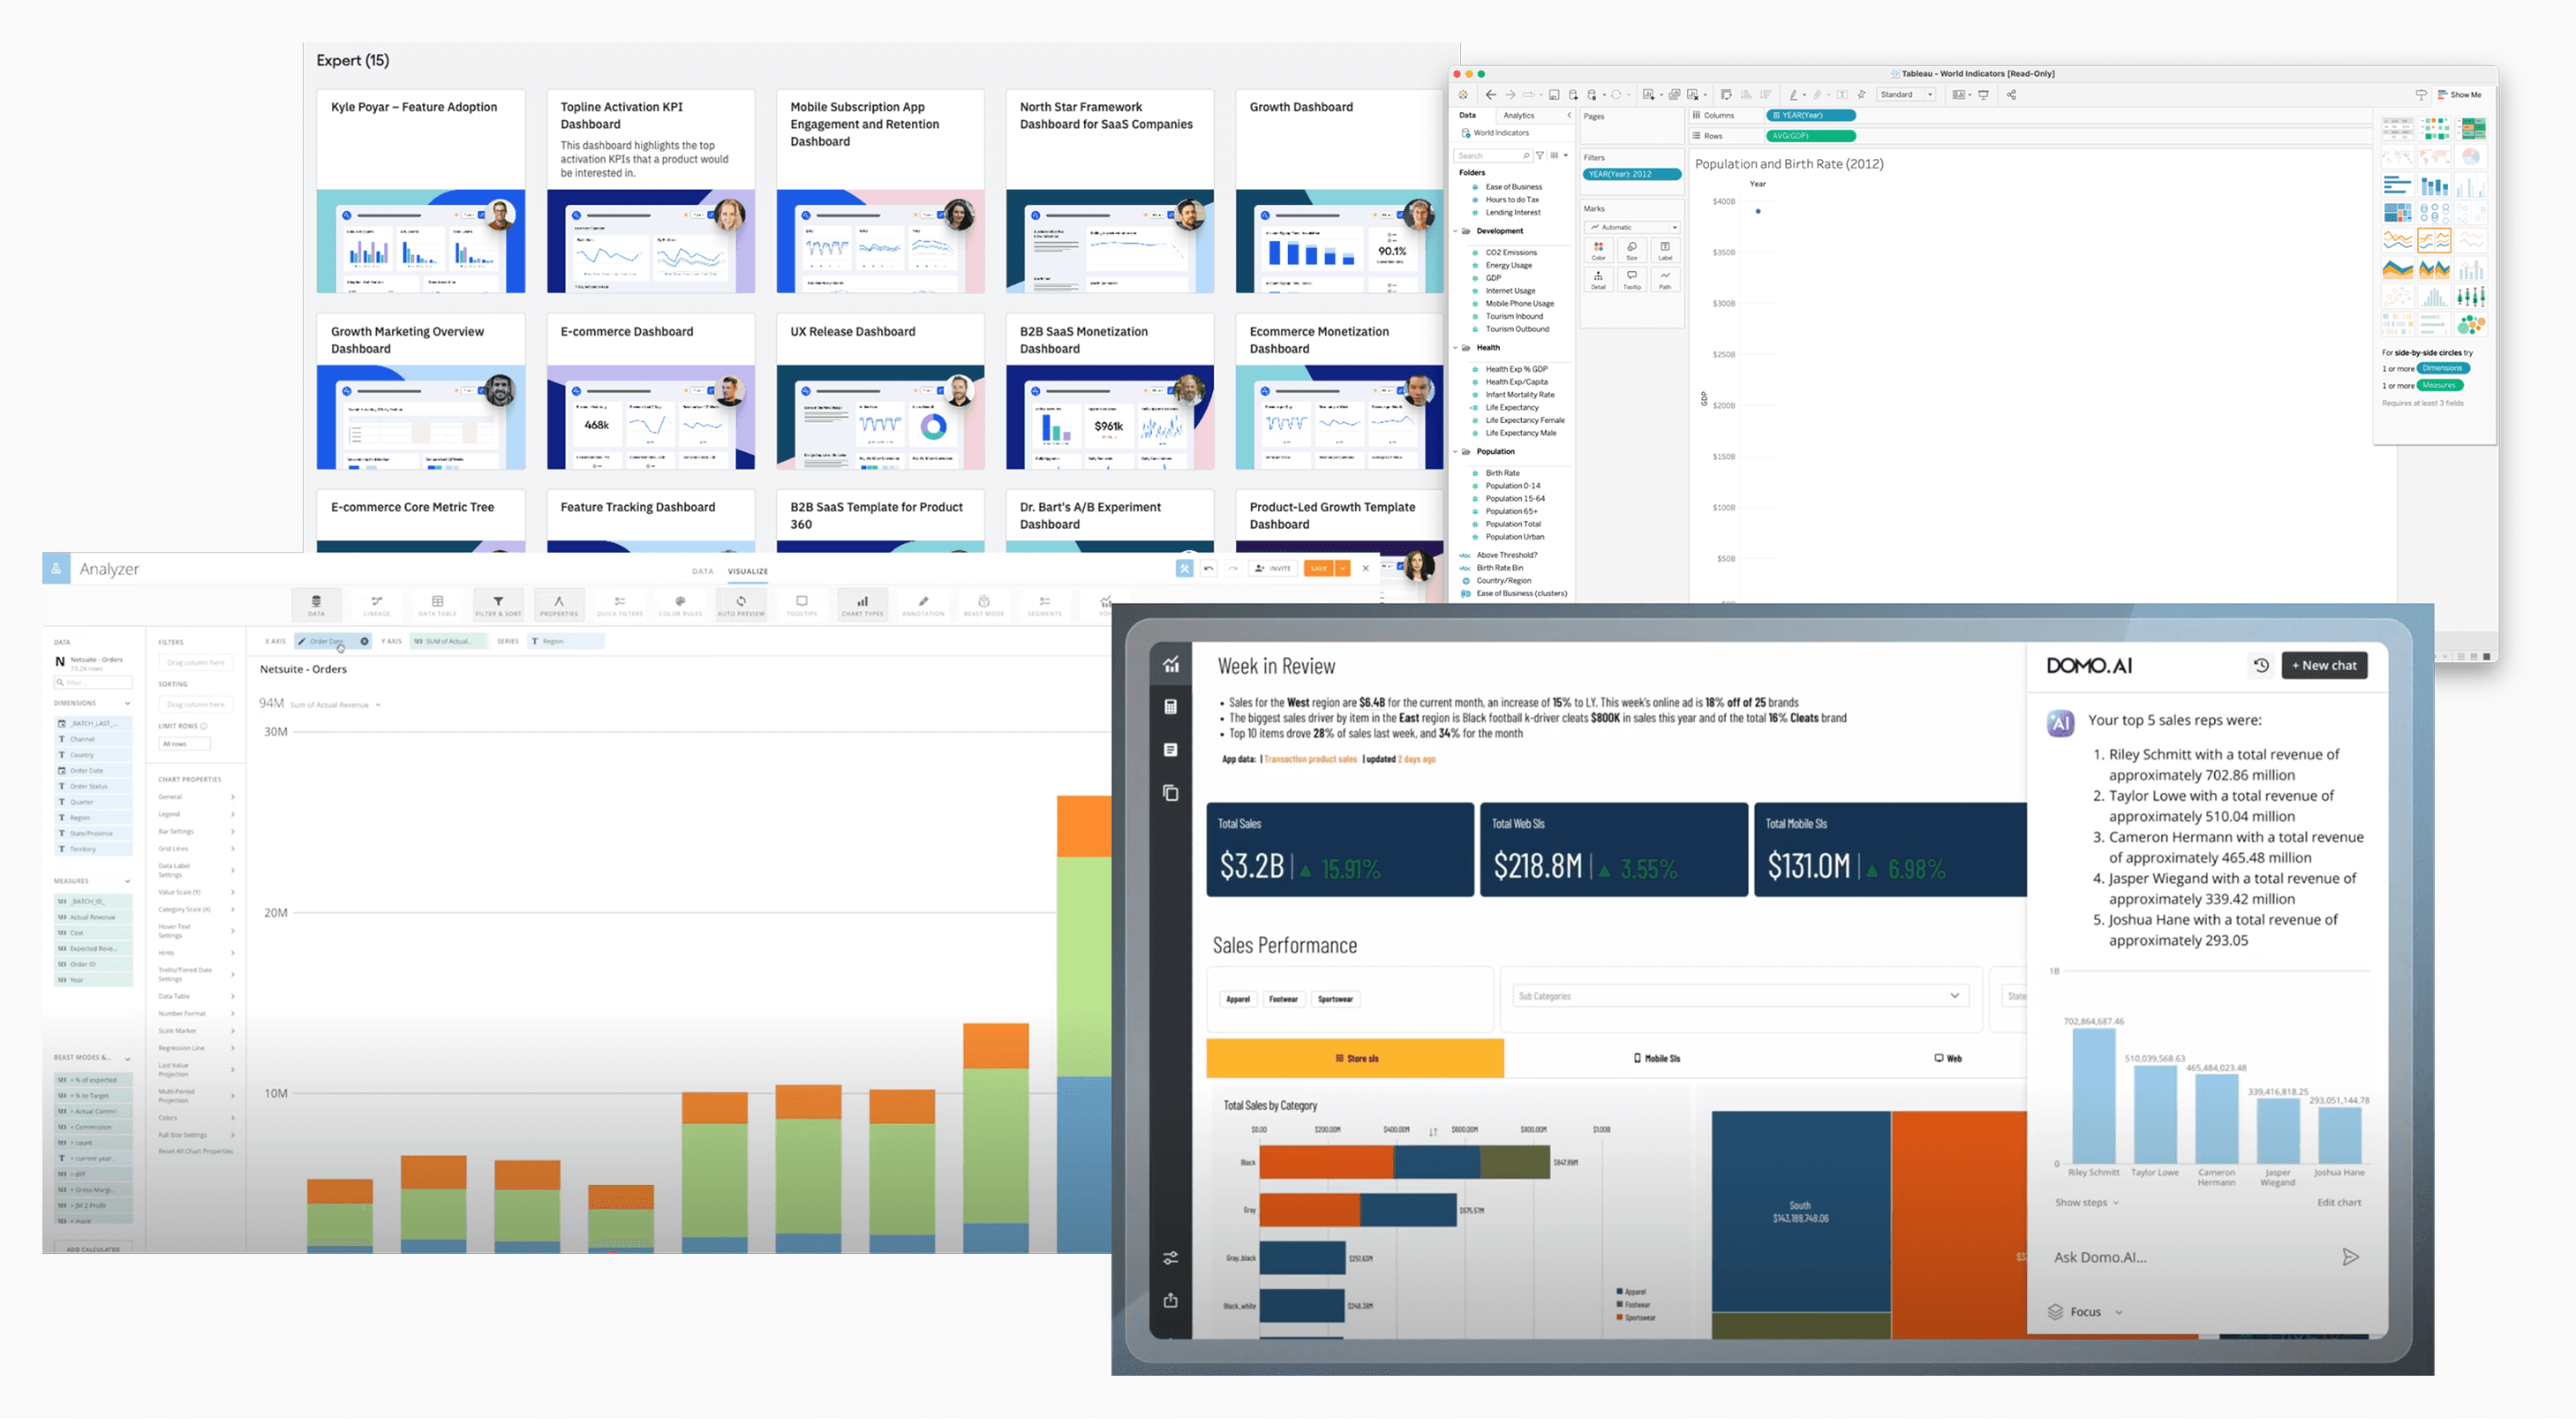Send message with Ask Domo.AI arrow

[2350, 1257]
